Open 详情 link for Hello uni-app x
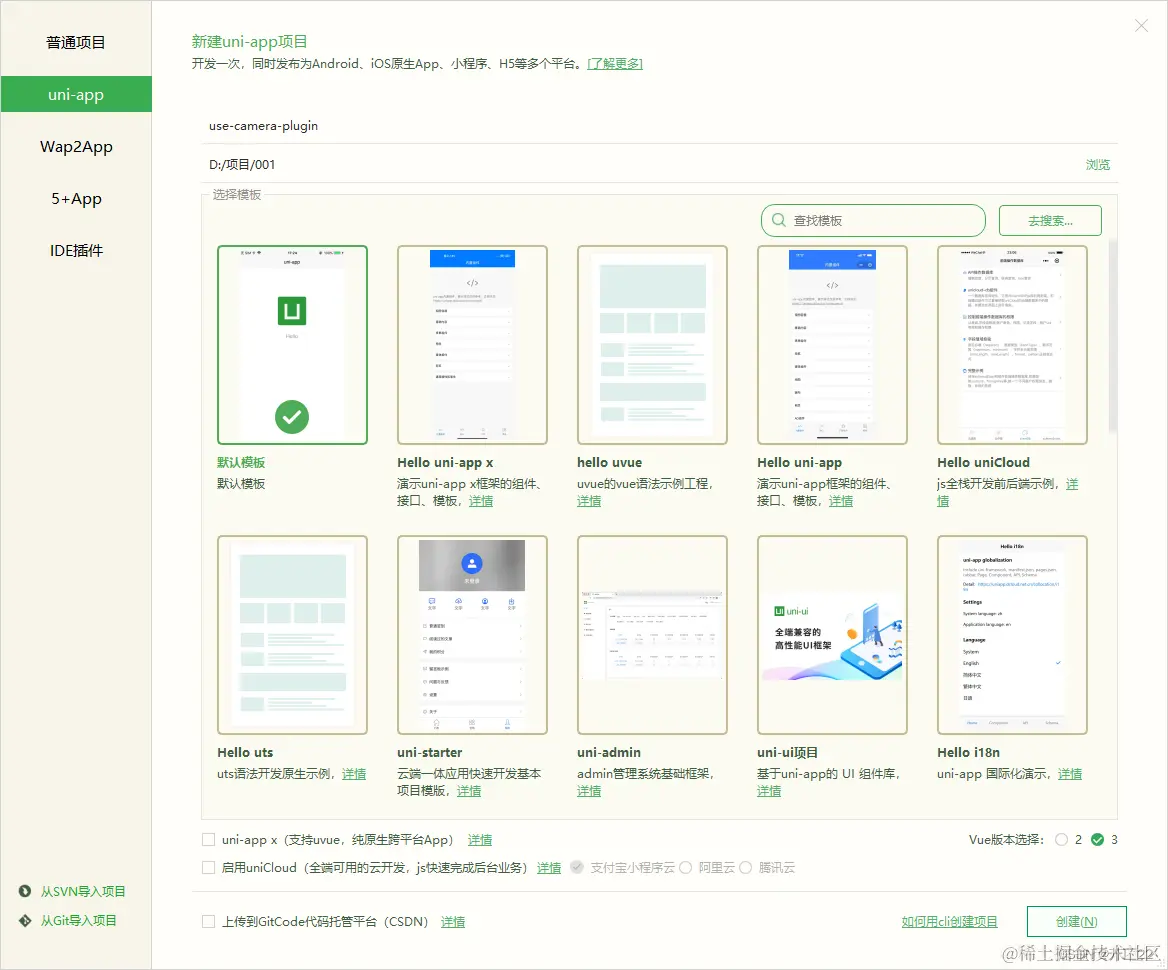The image size is (1168, 970). click(480, 501)
